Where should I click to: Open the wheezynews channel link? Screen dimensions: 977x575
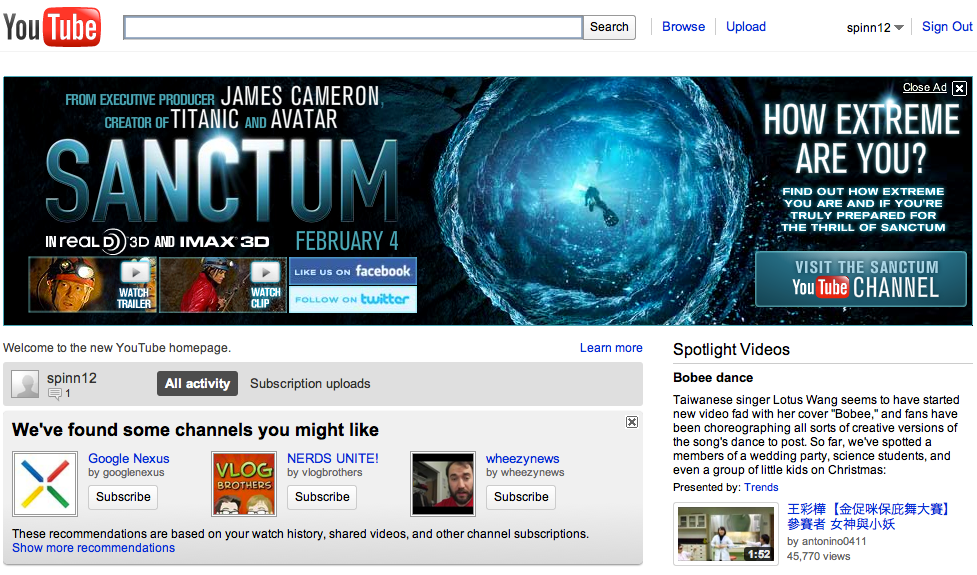coord(523,459)
